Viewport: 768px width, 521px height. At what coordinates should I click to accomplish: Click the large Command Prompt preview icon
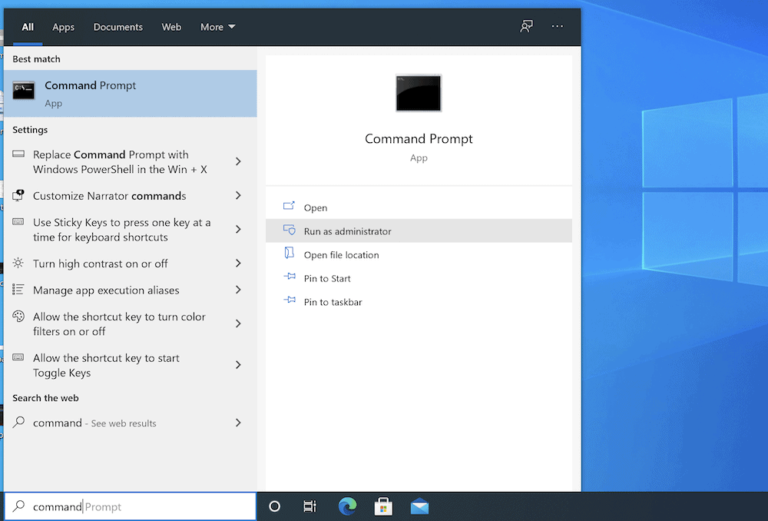tap(418, 93)
